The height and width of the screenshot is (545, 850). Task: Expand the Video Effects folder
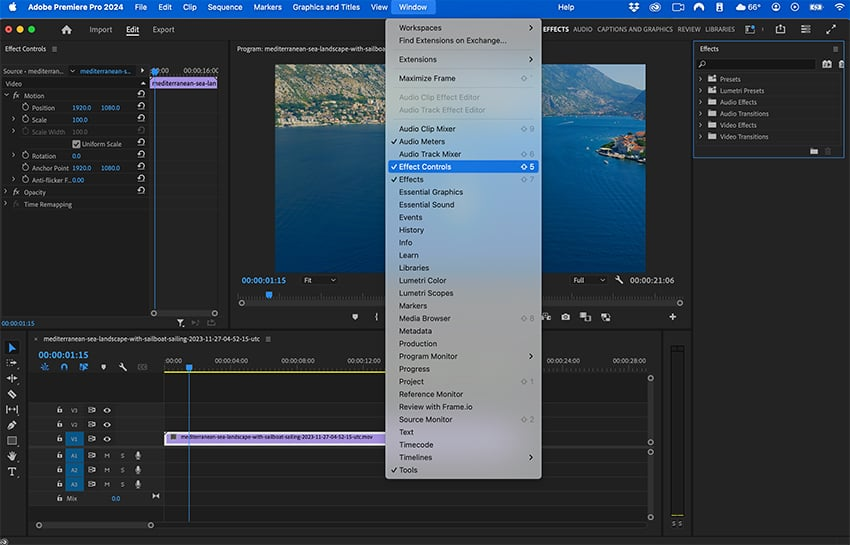700,125
